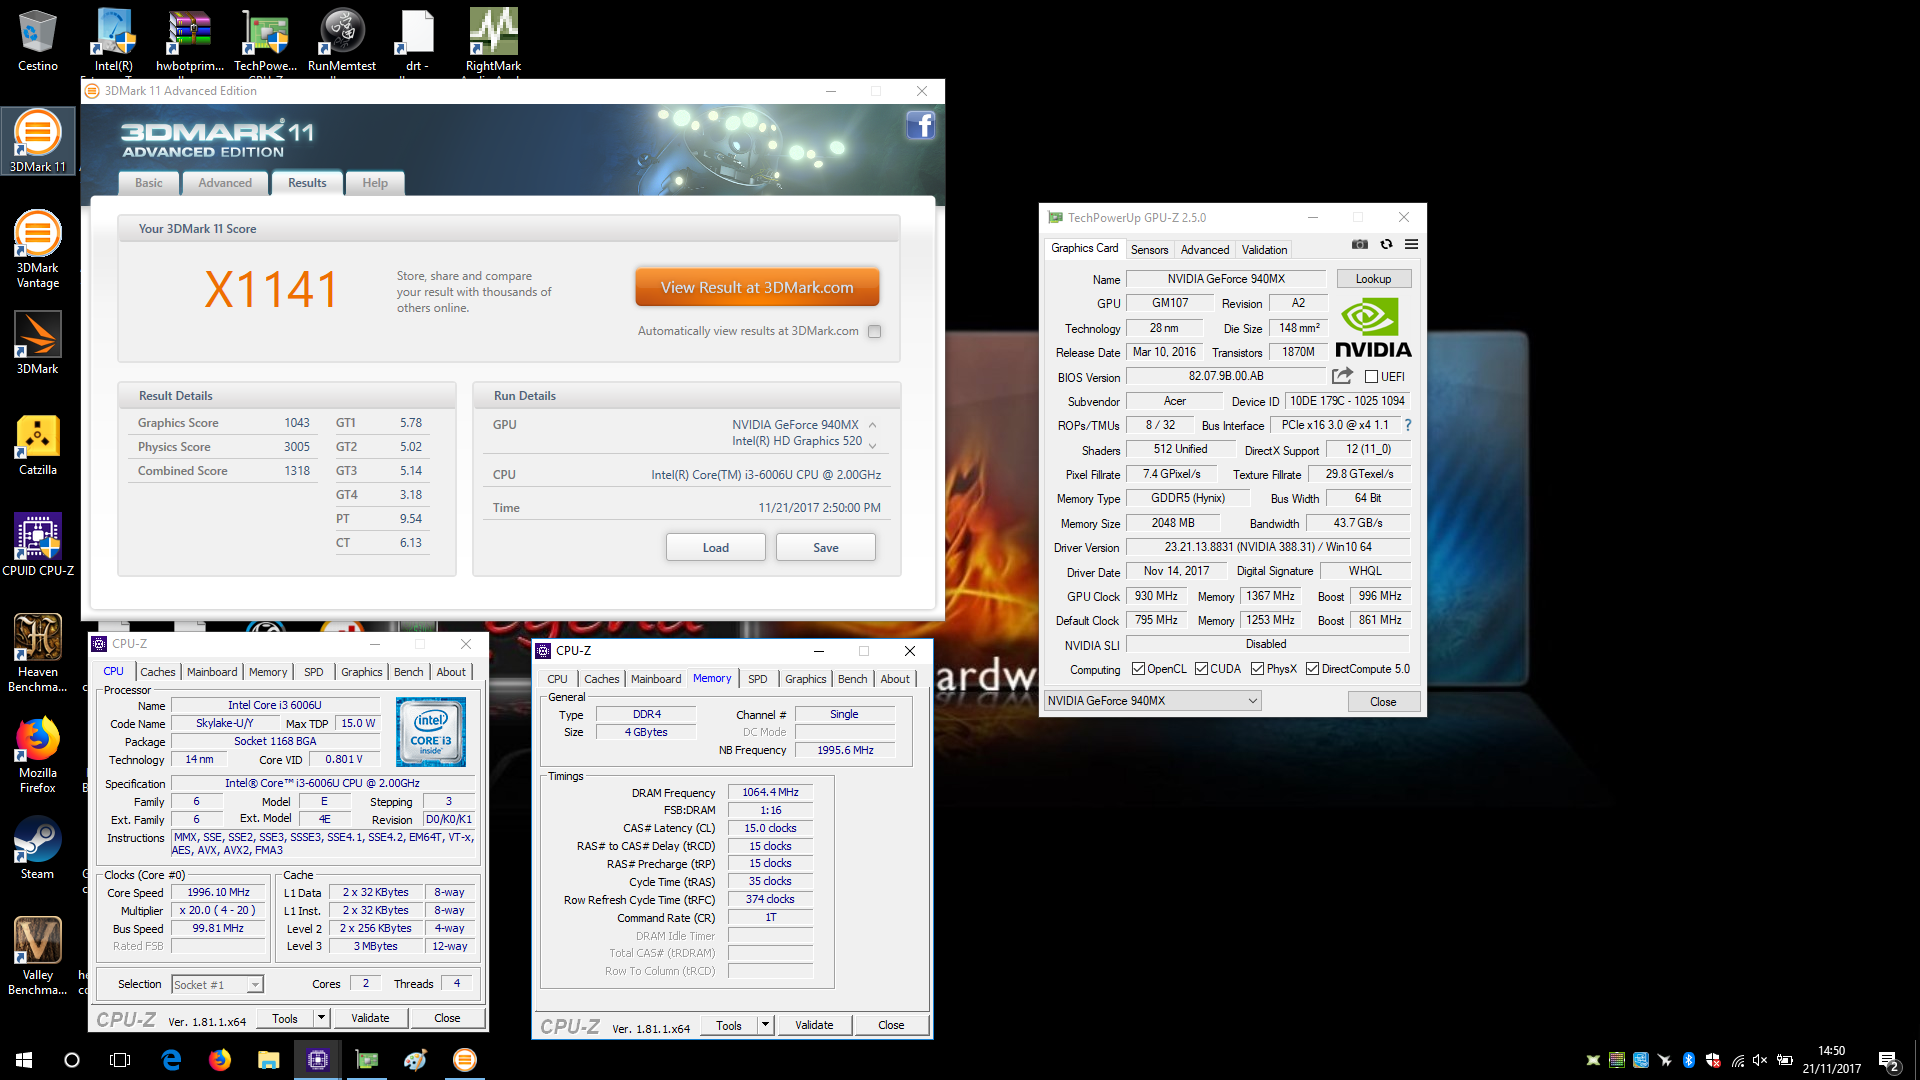
Task: Toggle the DirectCompute 5.0 checkbox
Action: [1312, 669]
